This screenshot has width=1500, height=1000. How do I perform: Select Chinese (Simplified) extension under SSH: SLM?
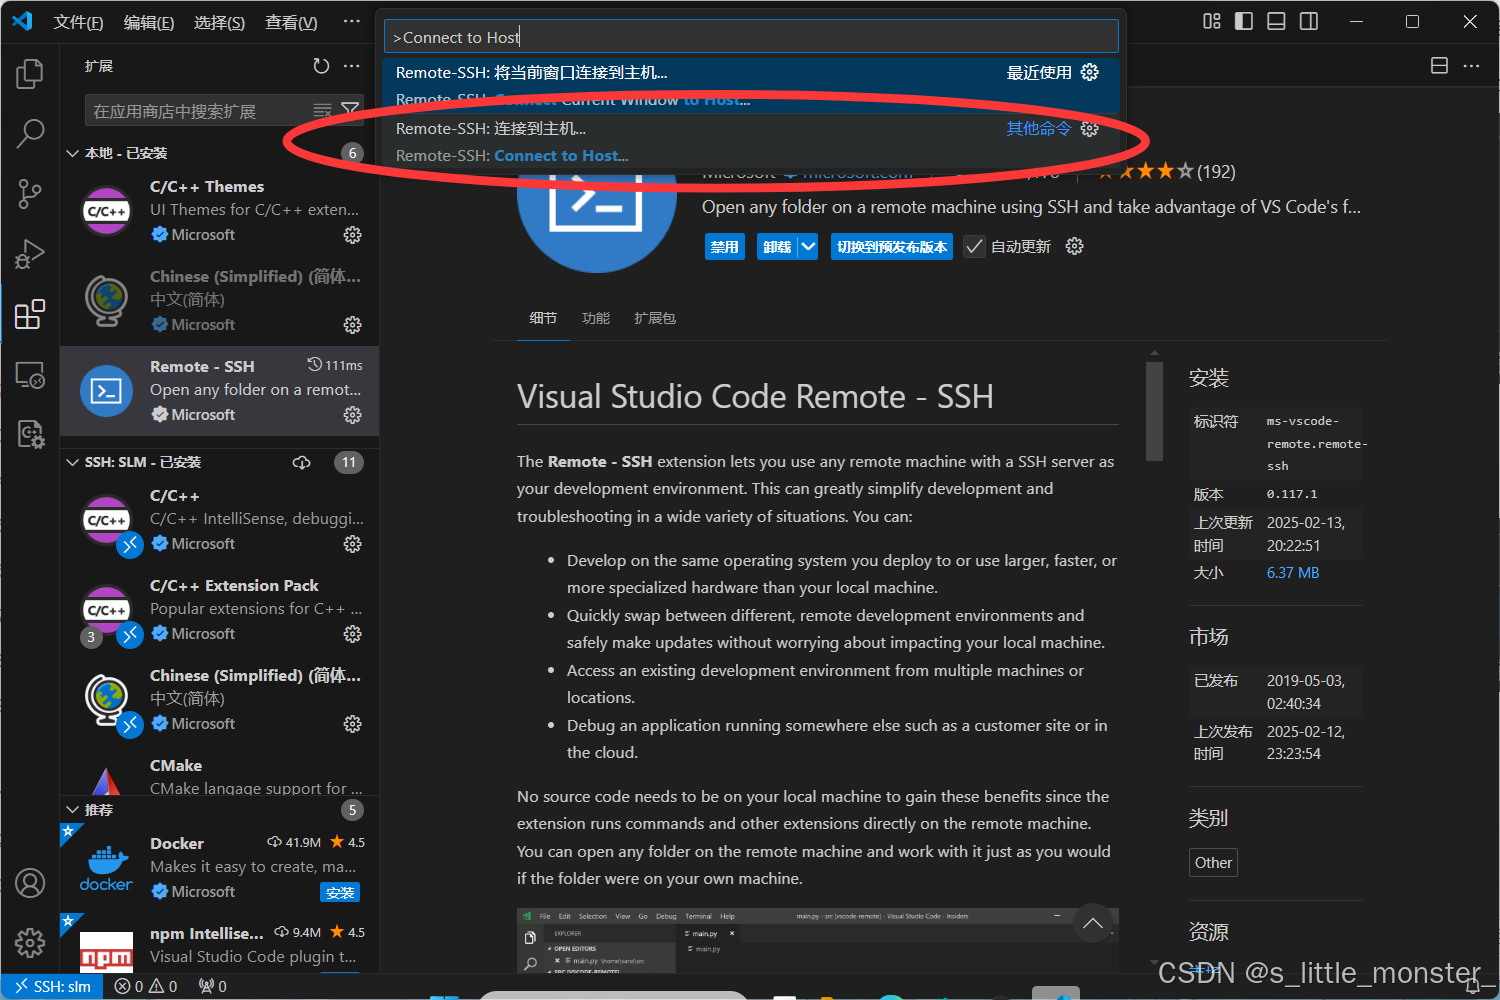(x=220, y=700)
